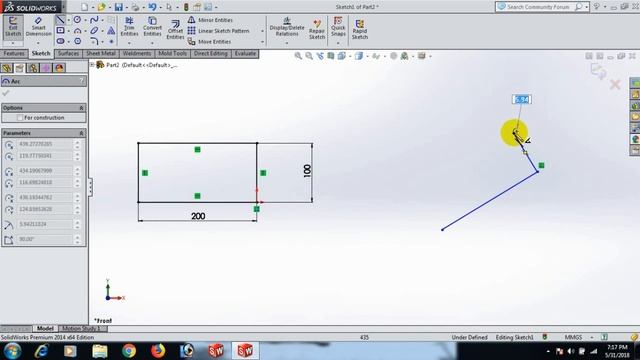Select the Line sketch tool
640x360 pixels.
(x=60, y=20)
